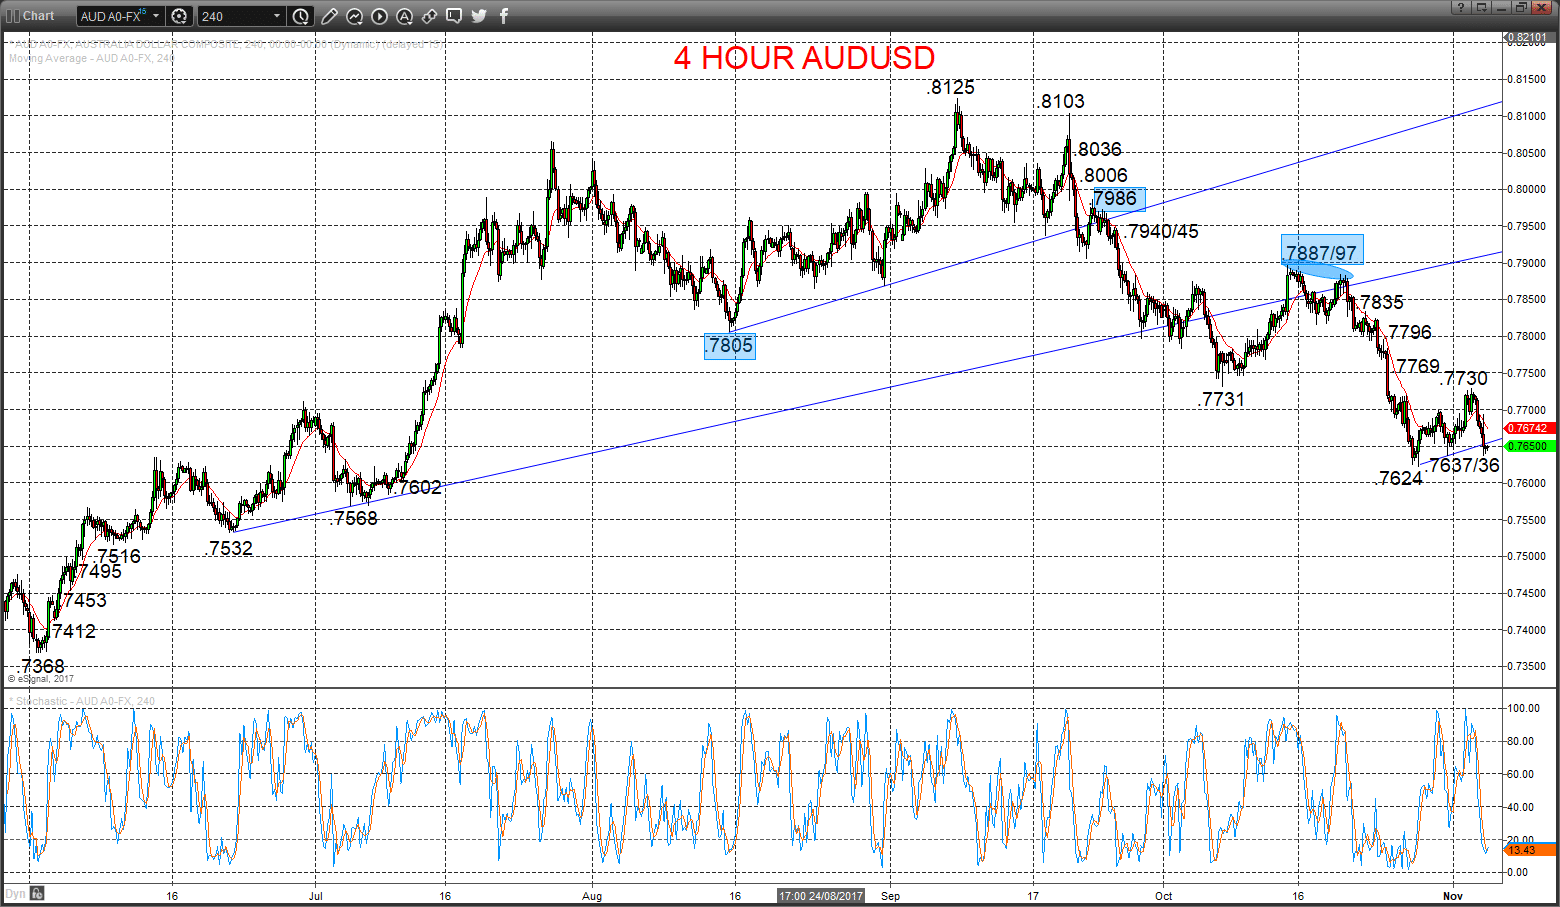This screenshot has width=1560, height=907.
Task: Open help question mark button
Action: point(1461,8)
